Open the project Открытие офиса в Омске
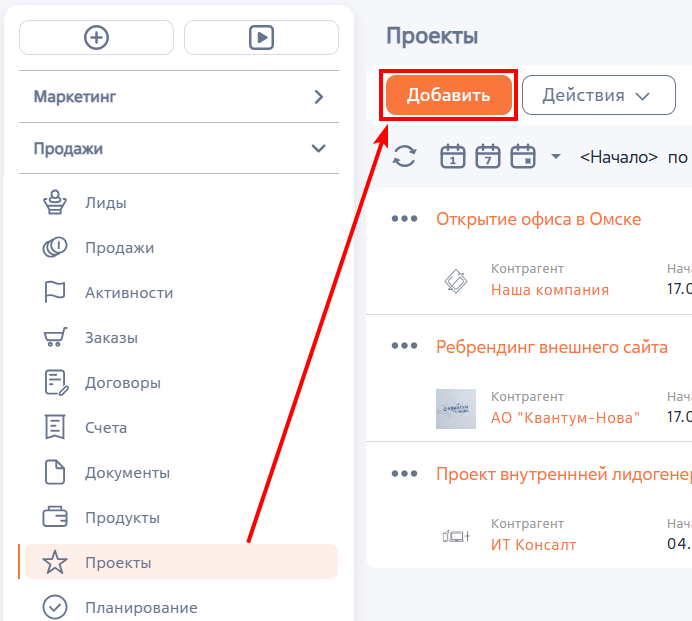This screenshot has height=621, width=692. [x=538, y=219]
